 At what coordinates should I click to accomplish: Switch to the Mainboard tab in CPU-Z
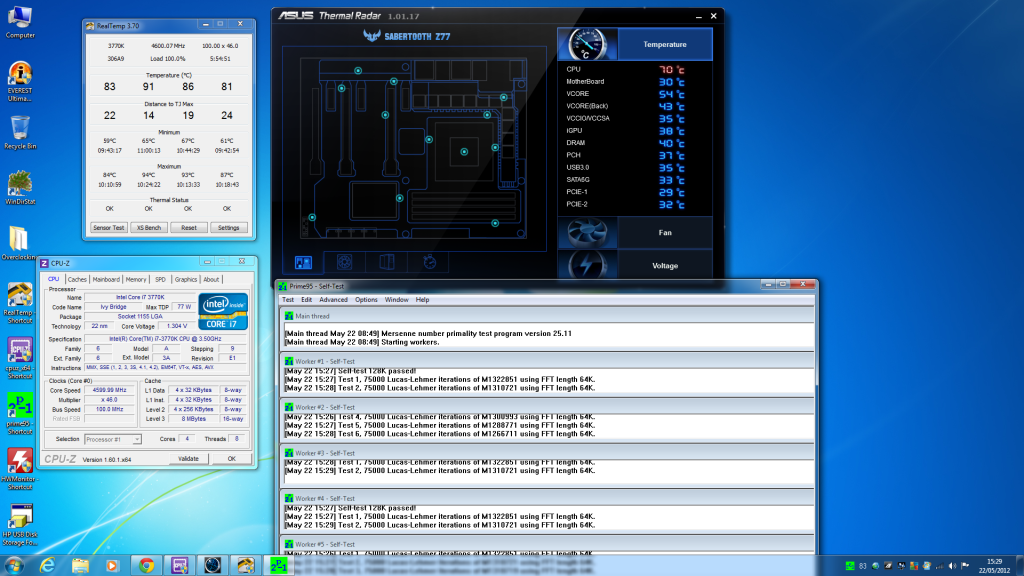click(106, 279)
